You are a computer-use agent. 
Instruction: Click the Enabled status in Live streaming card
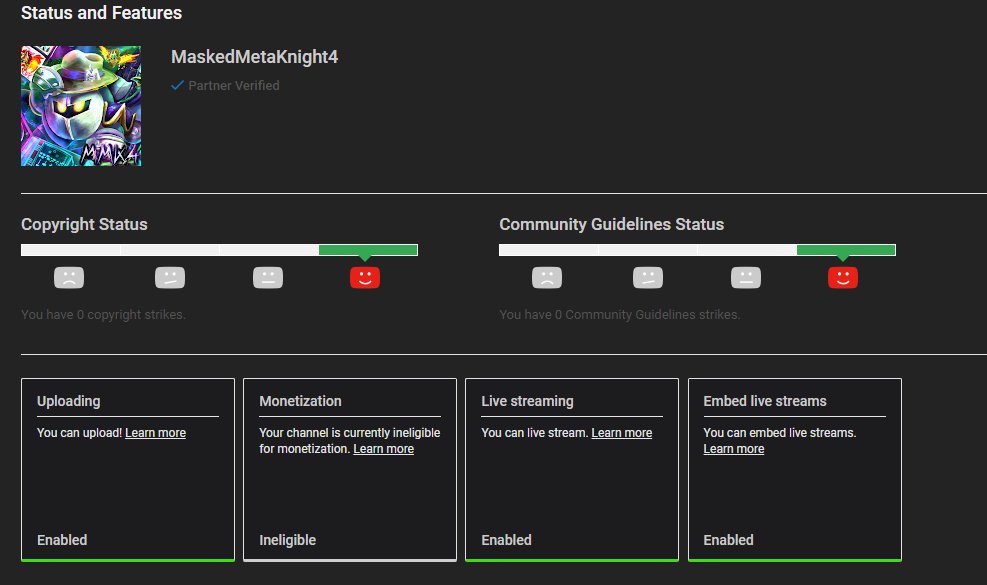point(507,540)
